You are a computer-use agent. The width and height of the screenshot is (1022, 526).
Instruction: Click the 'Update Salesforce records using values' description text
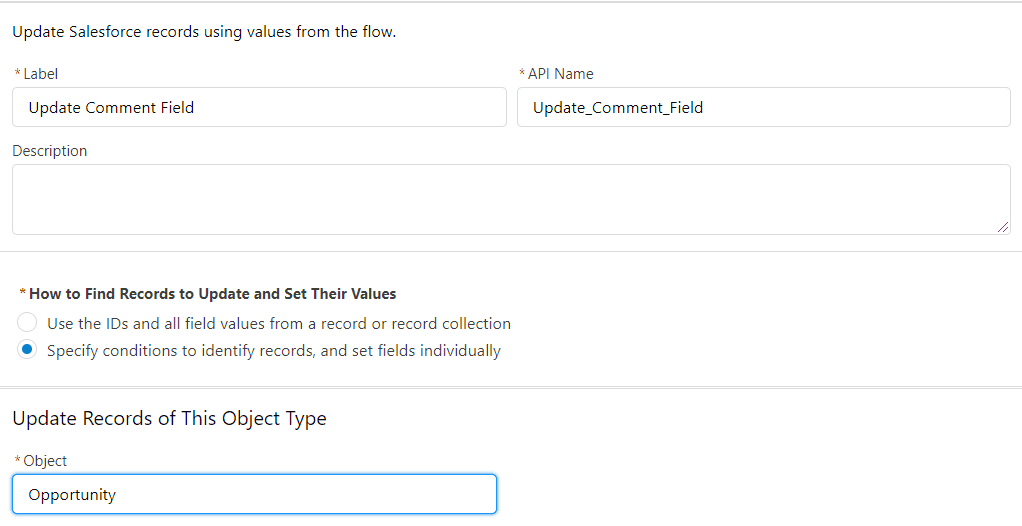coord(204,31)
